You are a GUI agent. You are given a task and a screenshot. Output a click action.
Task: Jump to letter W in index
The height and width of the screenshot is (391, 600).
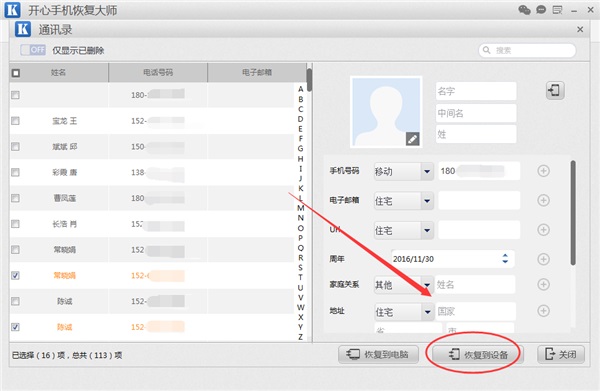(301, 307)
